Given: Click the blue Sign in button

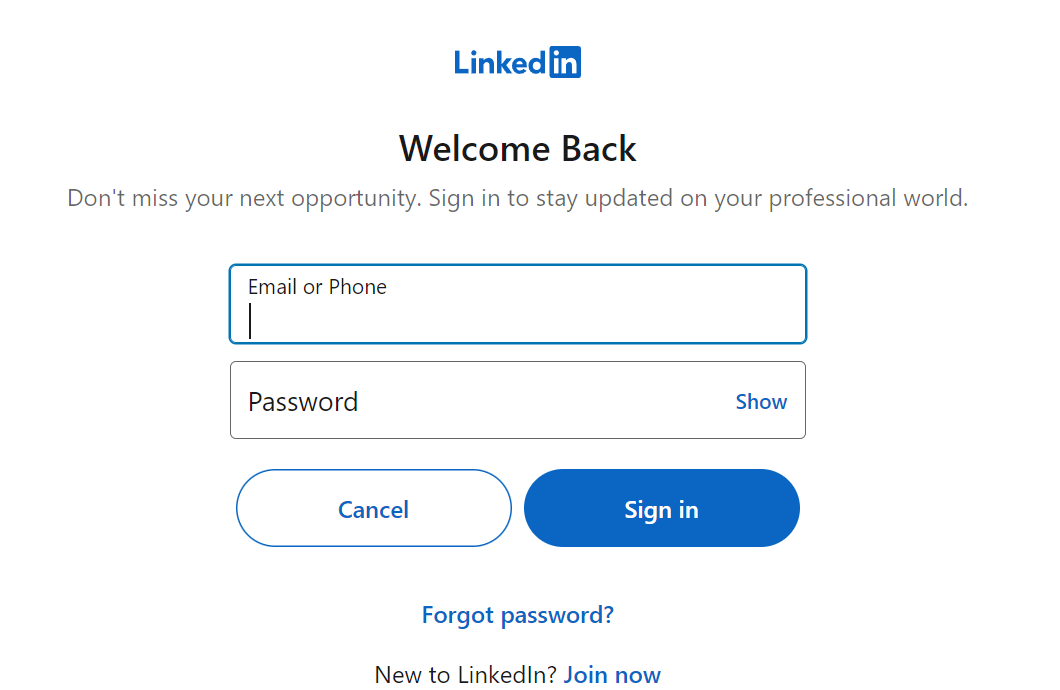Looking at the screenshot, I should [662, 508].
